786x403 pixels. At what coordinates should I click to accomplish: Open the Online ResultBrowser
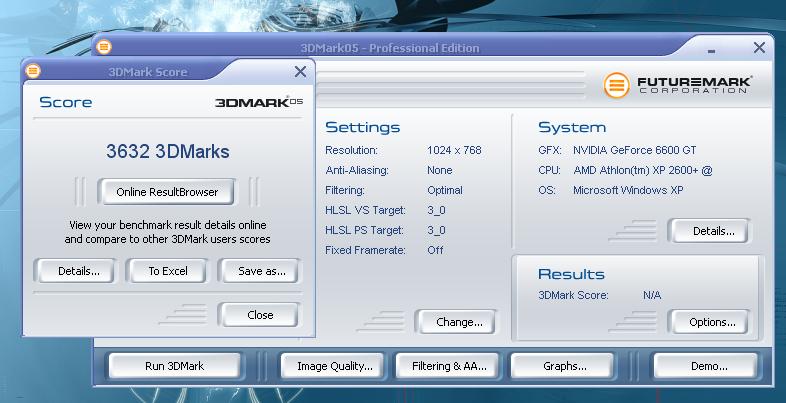(167, 192)
